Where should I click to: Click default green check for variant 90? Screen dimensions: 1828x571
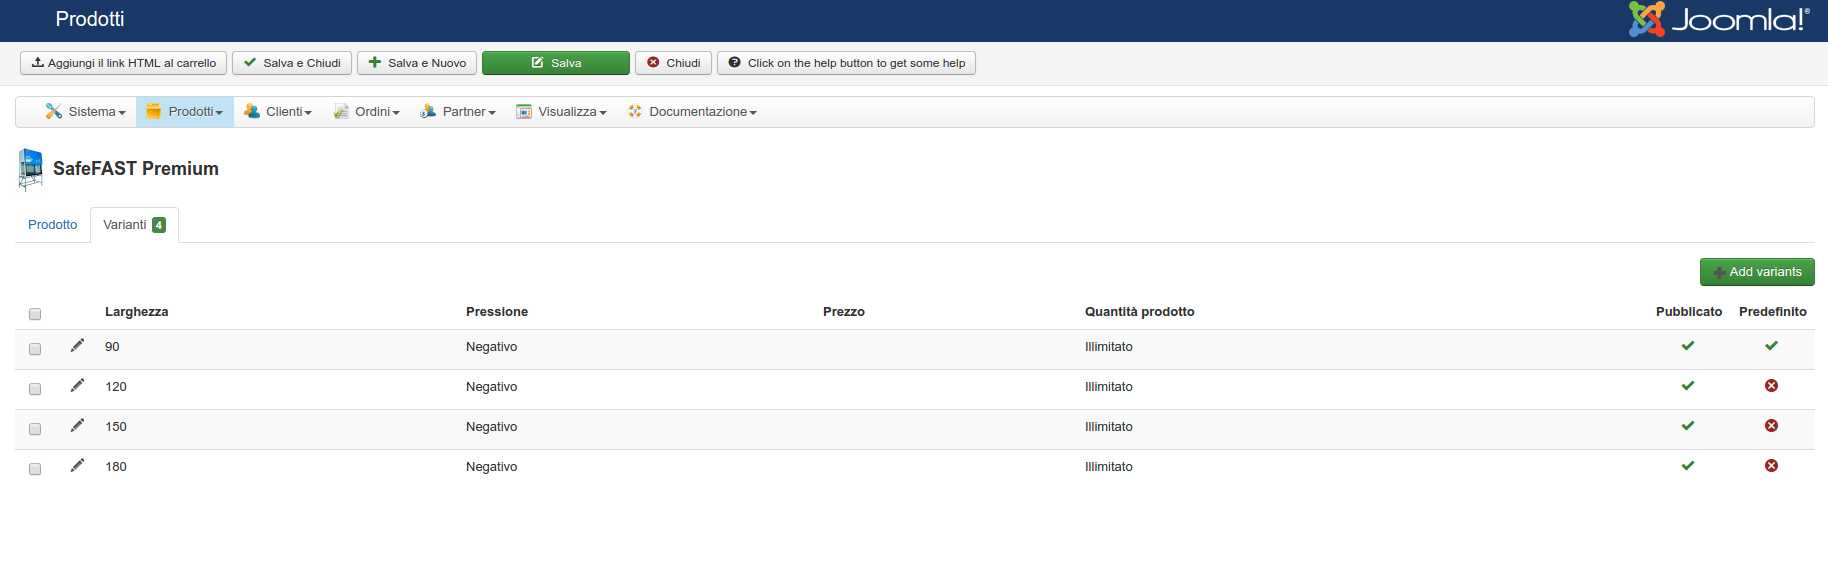point(1771,346)
